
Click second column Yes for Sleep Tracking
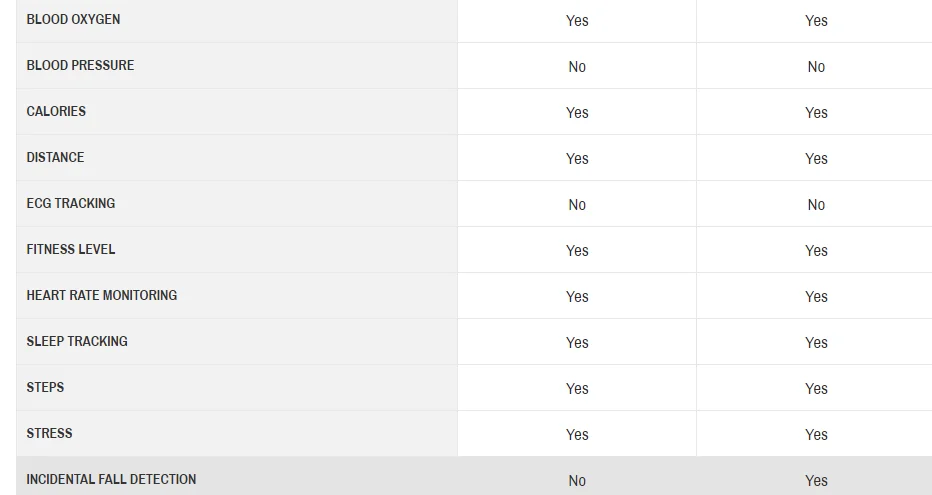[816, 343]
